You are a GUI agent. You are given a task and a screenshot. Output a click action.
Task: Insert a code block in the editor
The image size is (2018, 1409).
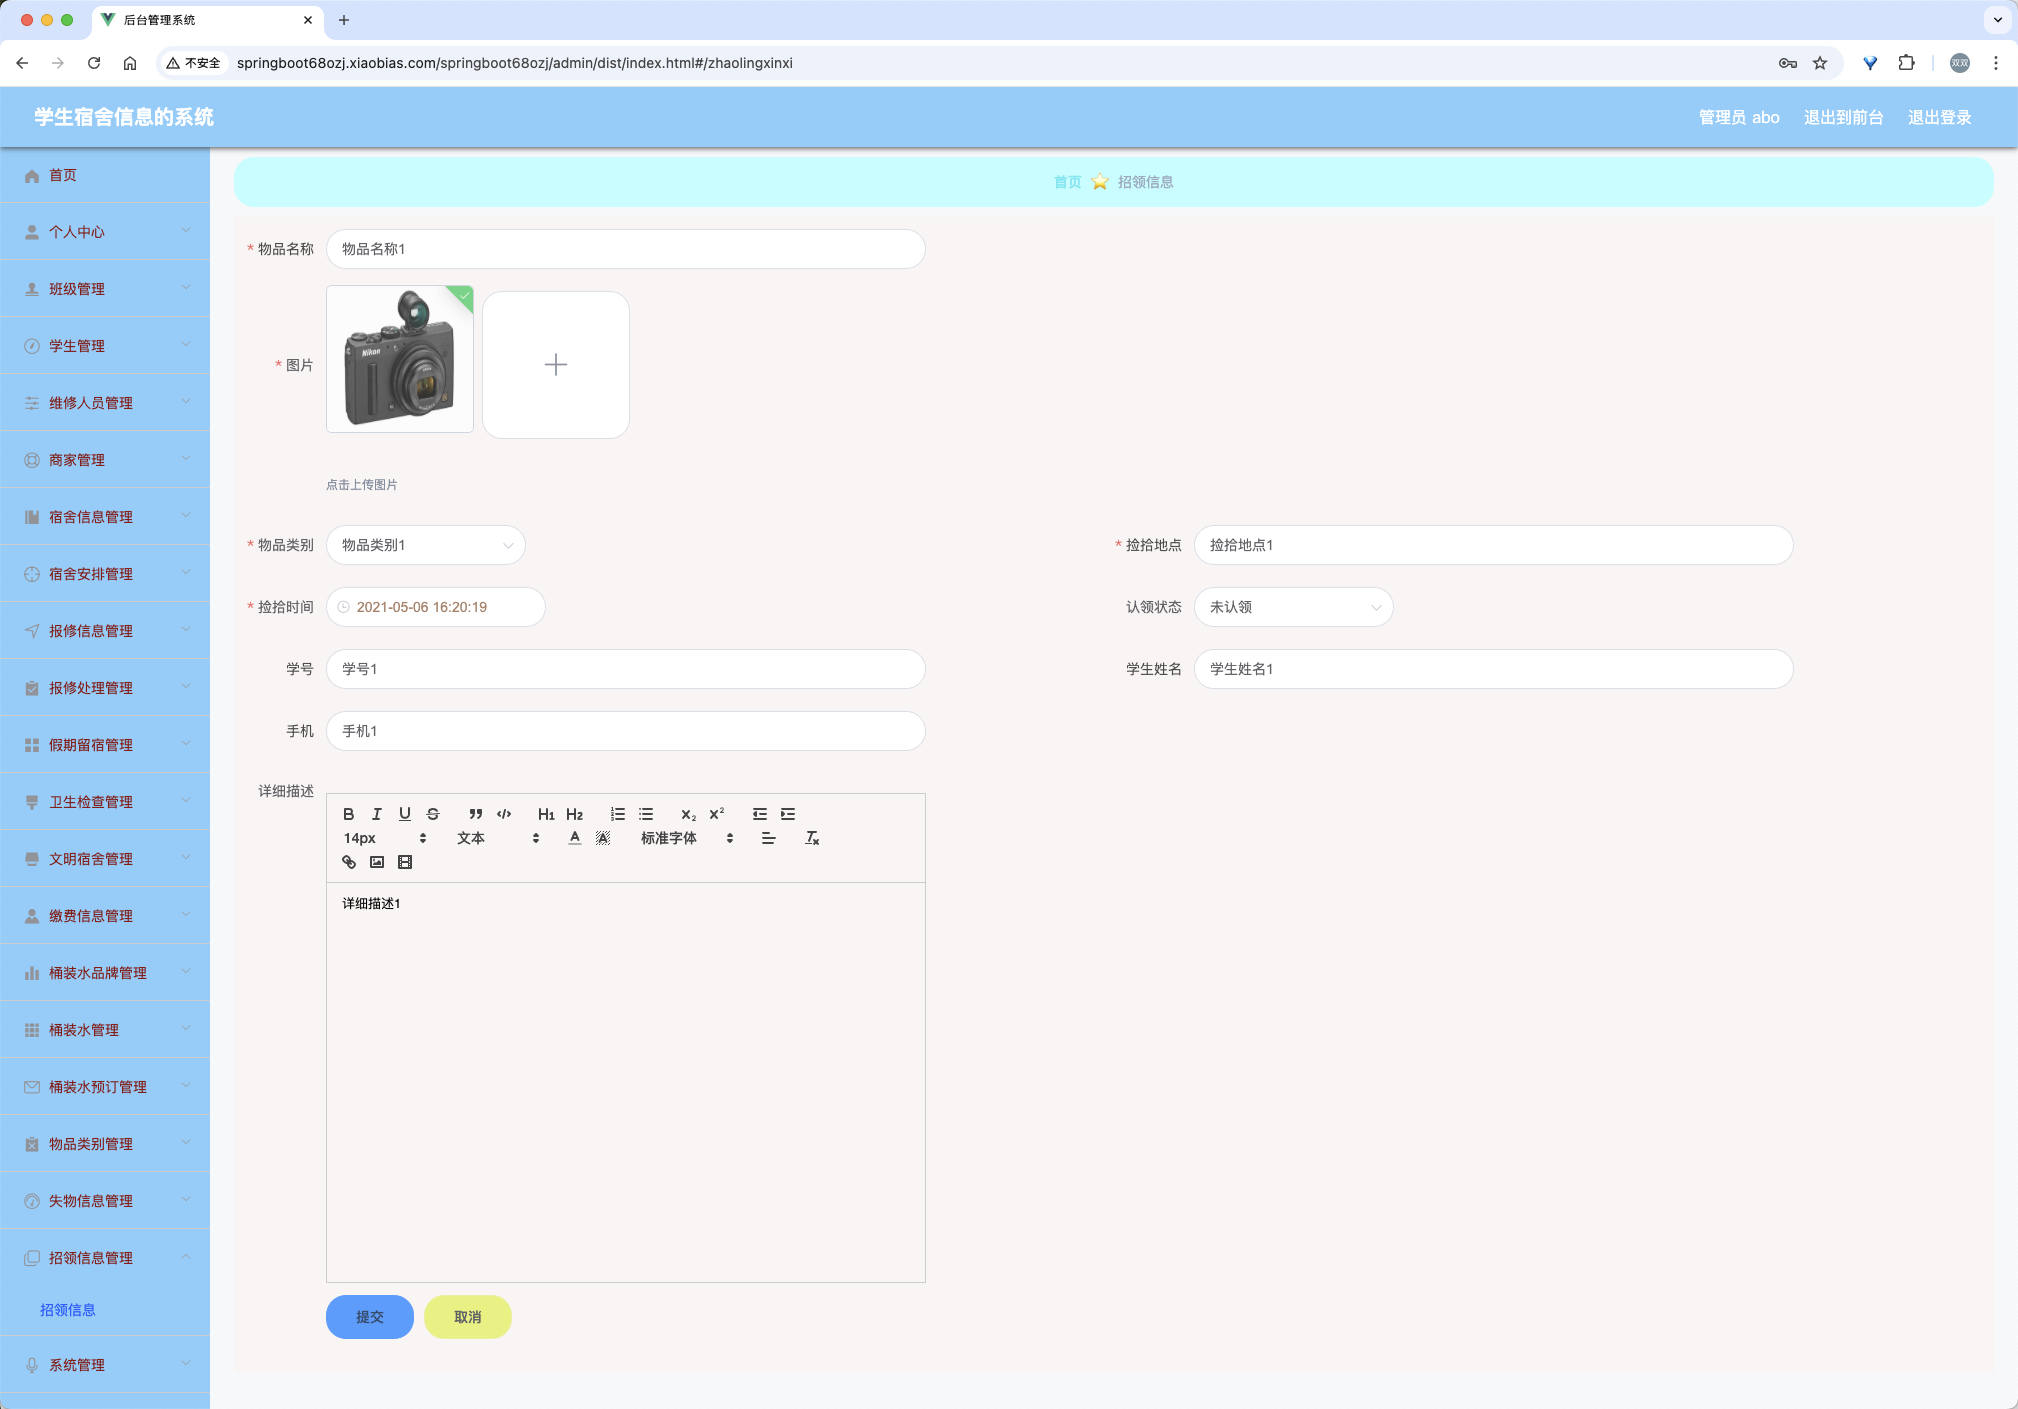(504, 814)
